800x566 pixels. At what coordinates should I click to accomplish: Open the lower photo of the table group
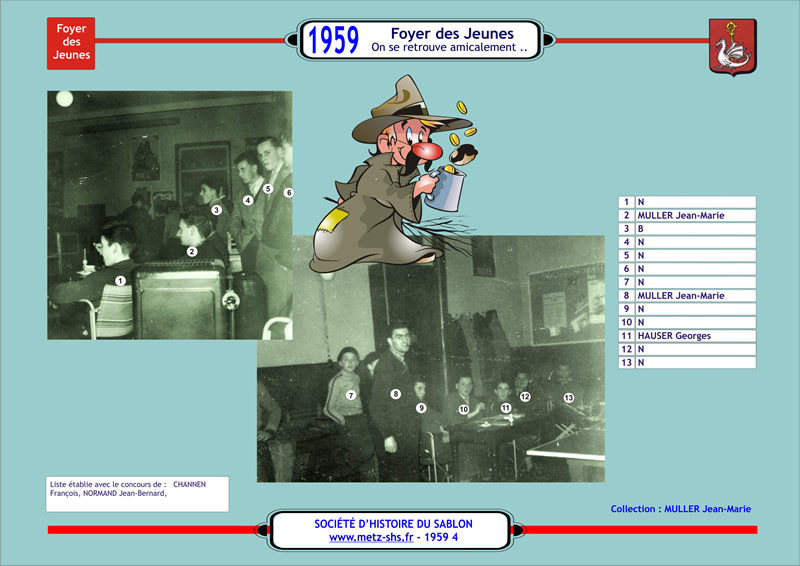tap(431, 359)
